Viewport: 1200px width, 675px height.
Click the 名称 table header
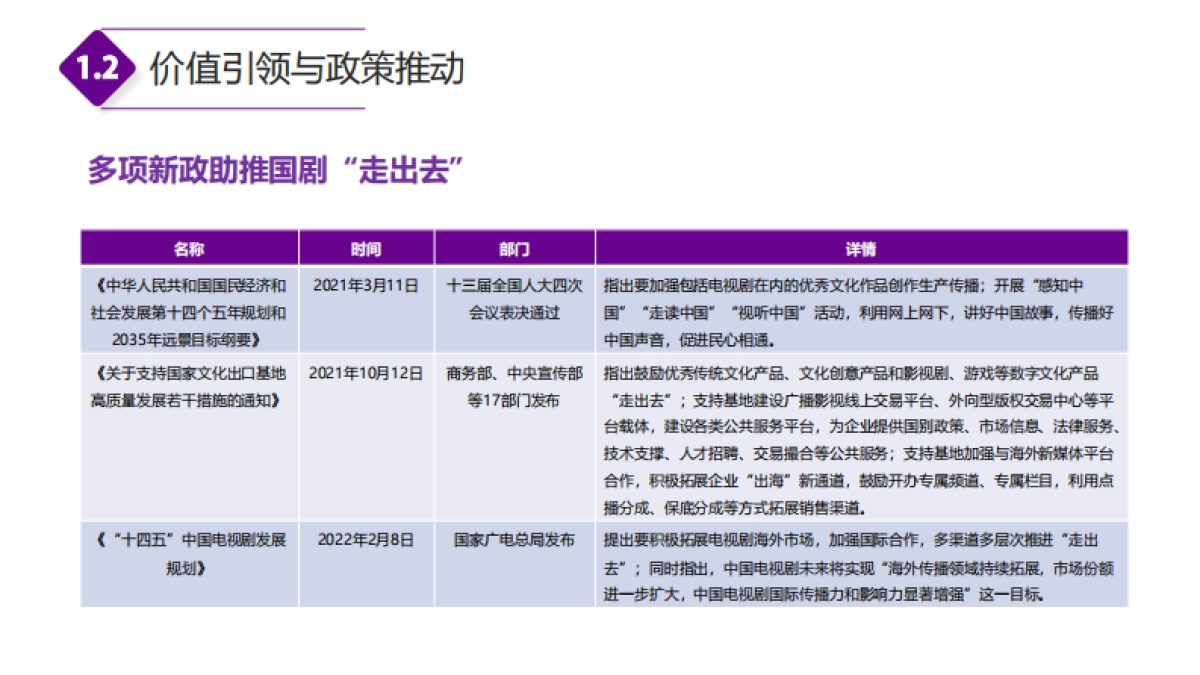click(x=190, y=247)
